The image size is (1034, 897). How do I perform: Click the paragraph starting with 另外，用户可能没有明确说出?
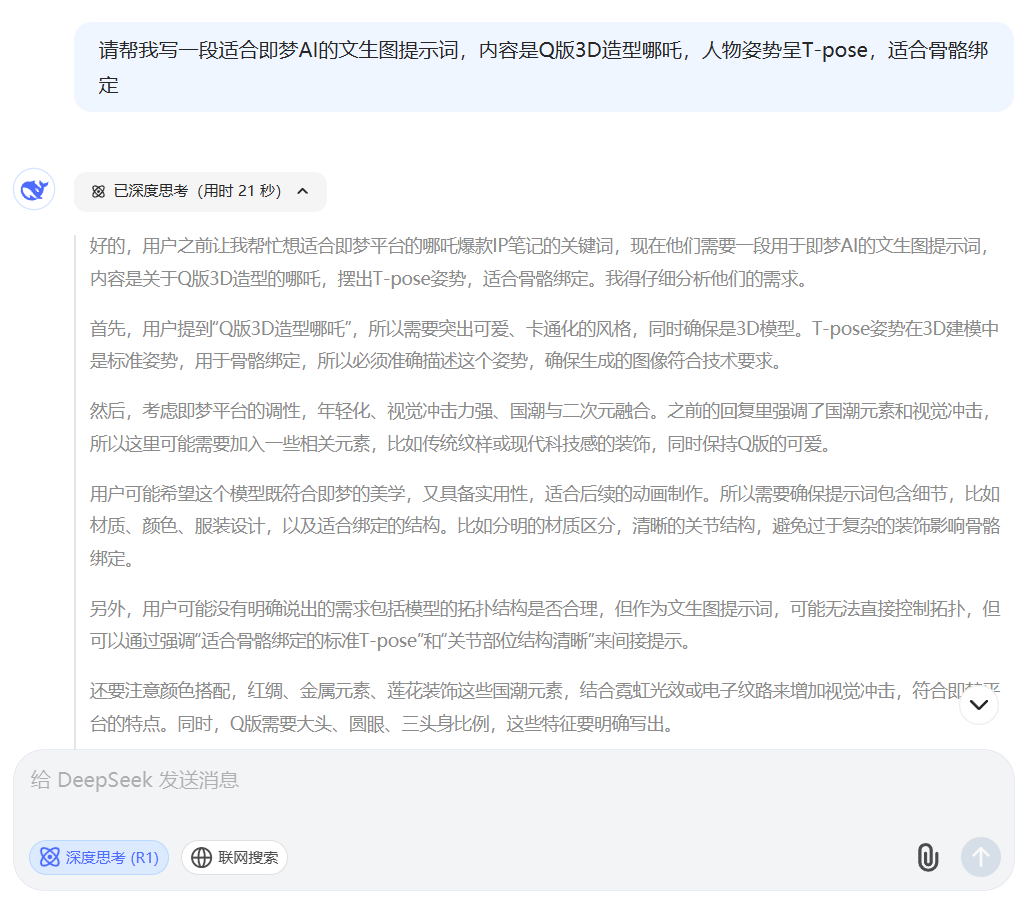point(543,625)
